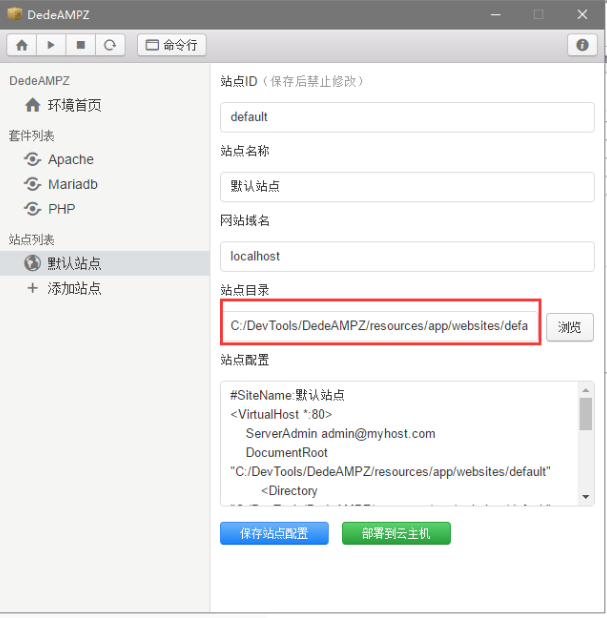607x618 pixels.
Task: Click the 站点ID field containing default
Action: tap(407, 117)
